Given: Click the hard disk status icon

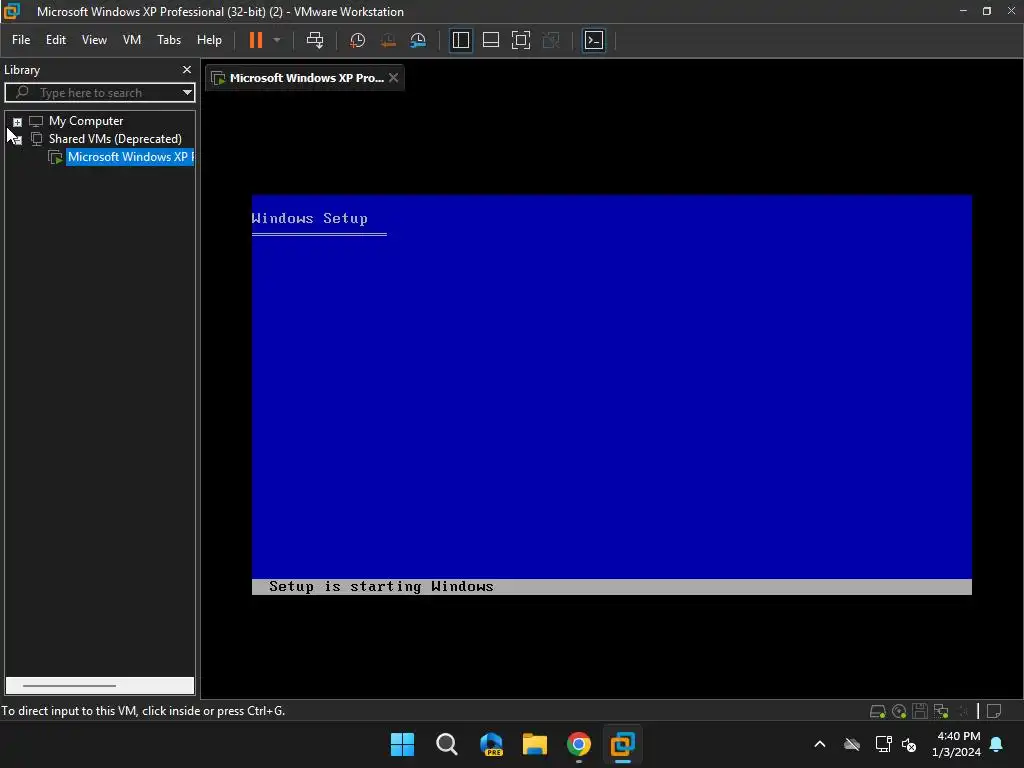Looking at the screenshot, I should 877,711.
